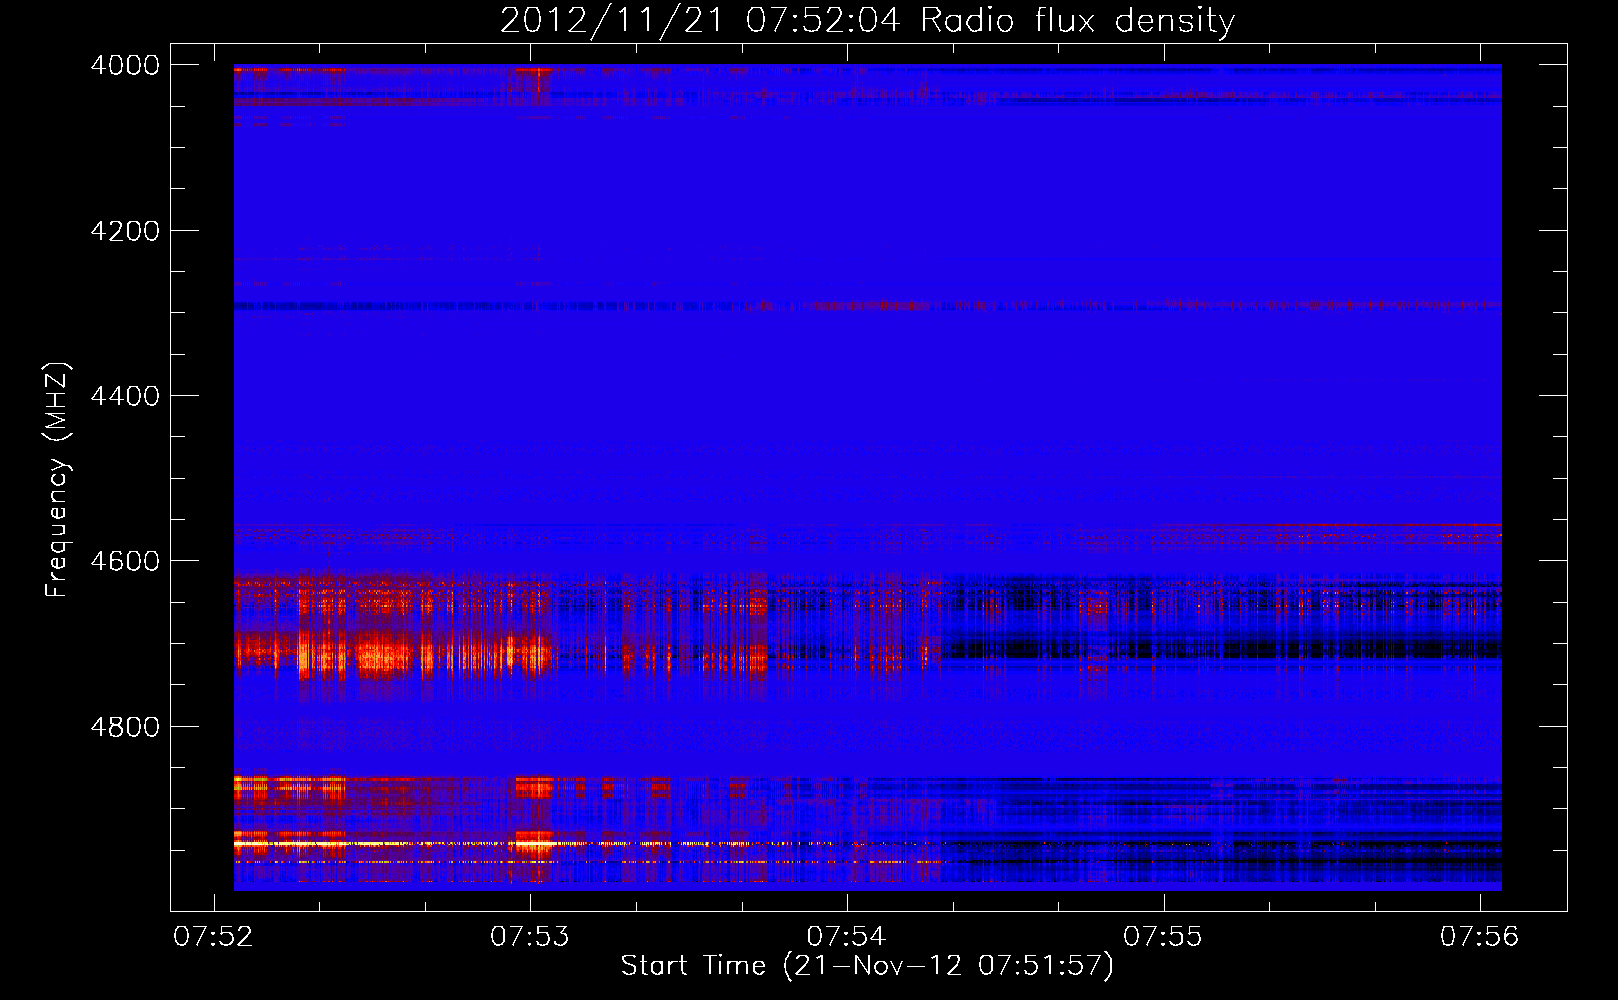Click the 4800 frequency tick label

click(x=125, y=727)
